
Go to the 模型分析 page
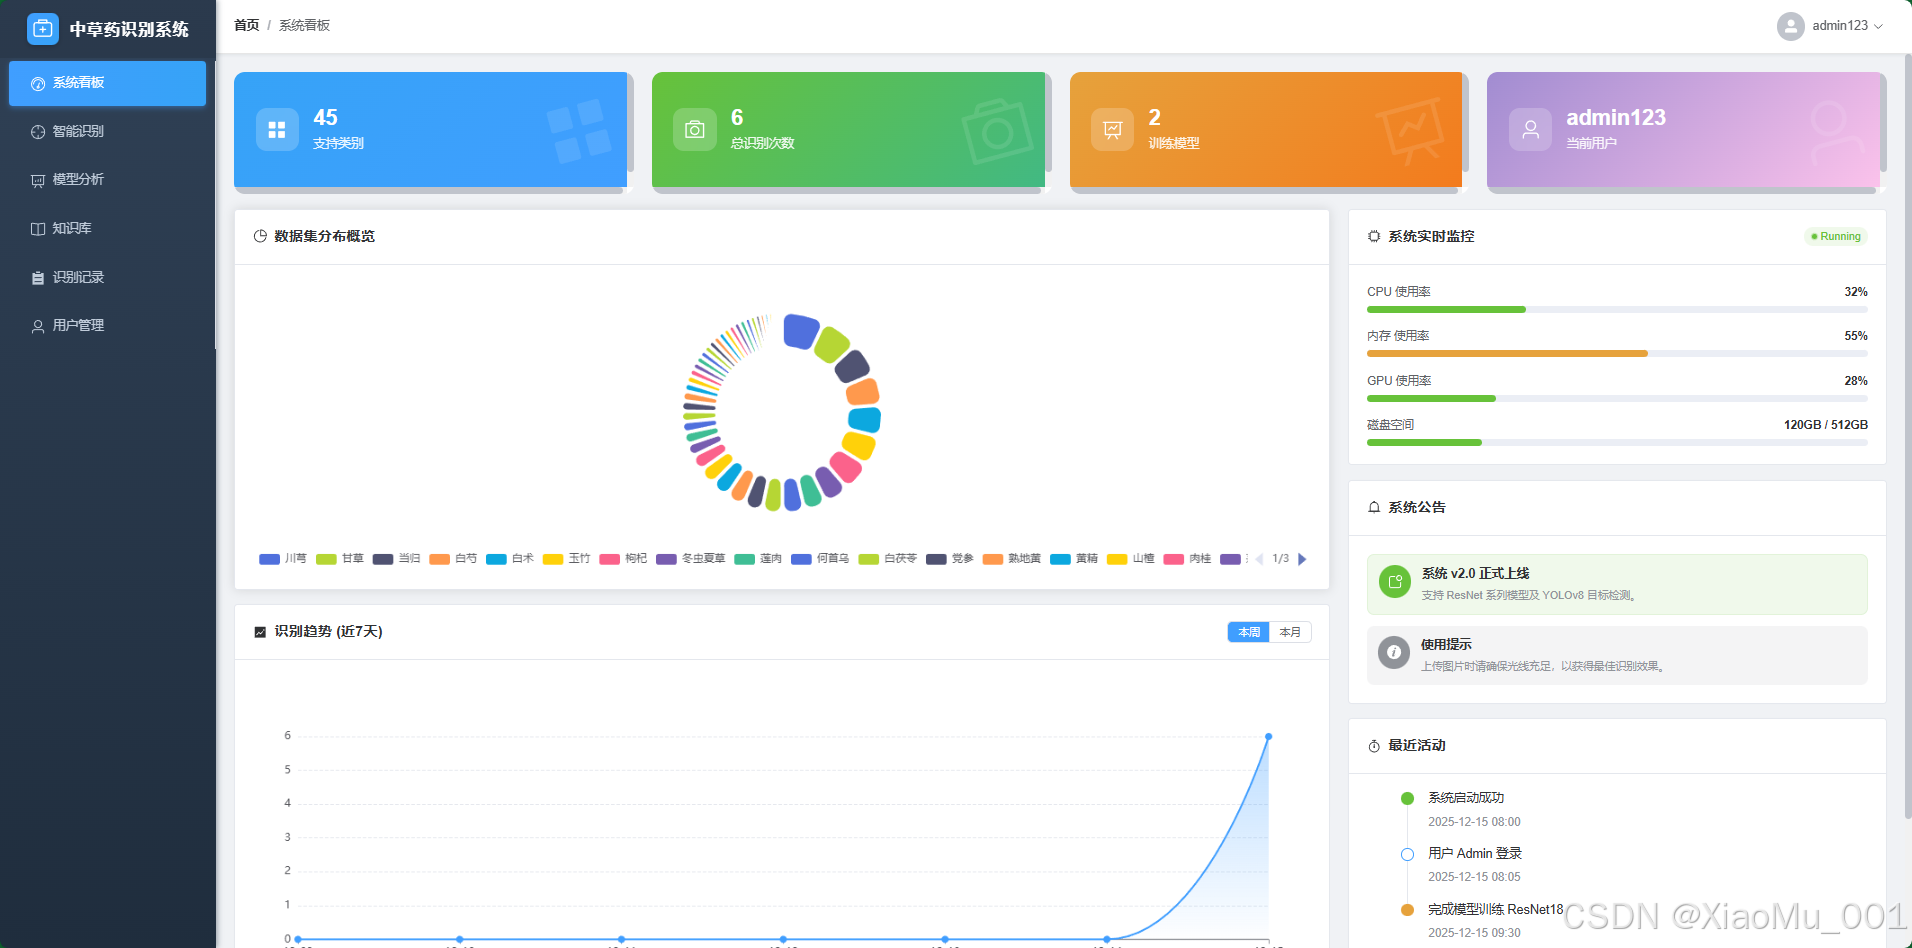(107, 180)
